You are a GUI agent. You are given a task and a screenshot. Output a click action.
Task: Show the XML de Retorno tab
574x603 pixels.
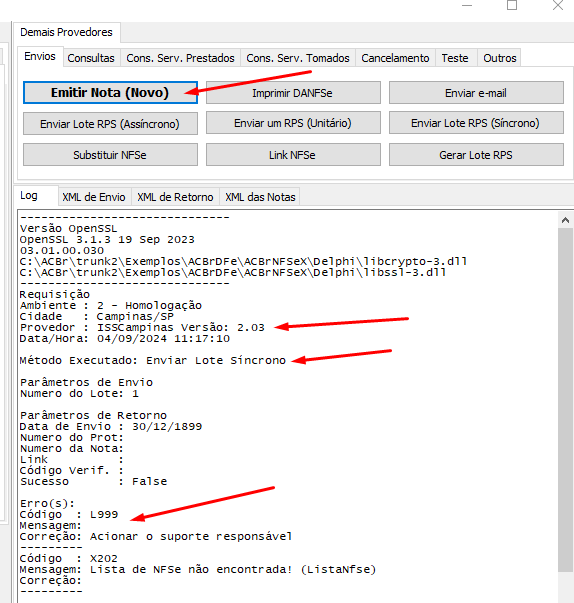pyautogui.click(x=175, y=197)
